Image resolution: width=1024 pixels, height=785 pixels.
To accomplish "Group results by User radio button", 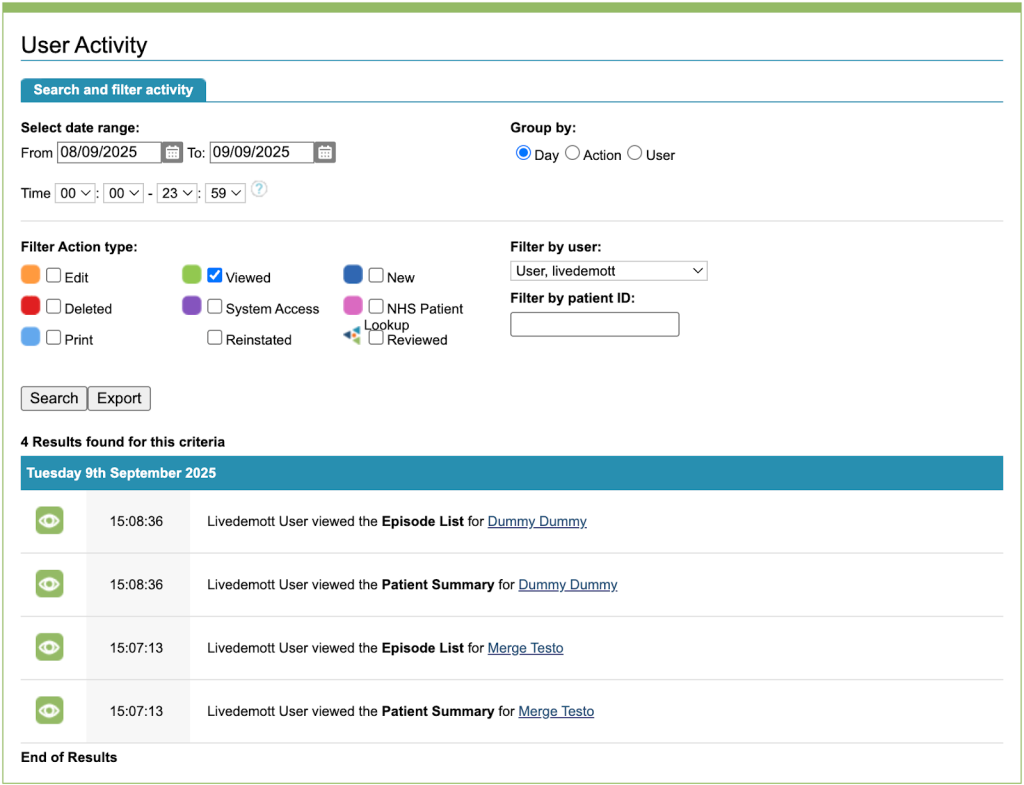I will (x=635, y=154).
